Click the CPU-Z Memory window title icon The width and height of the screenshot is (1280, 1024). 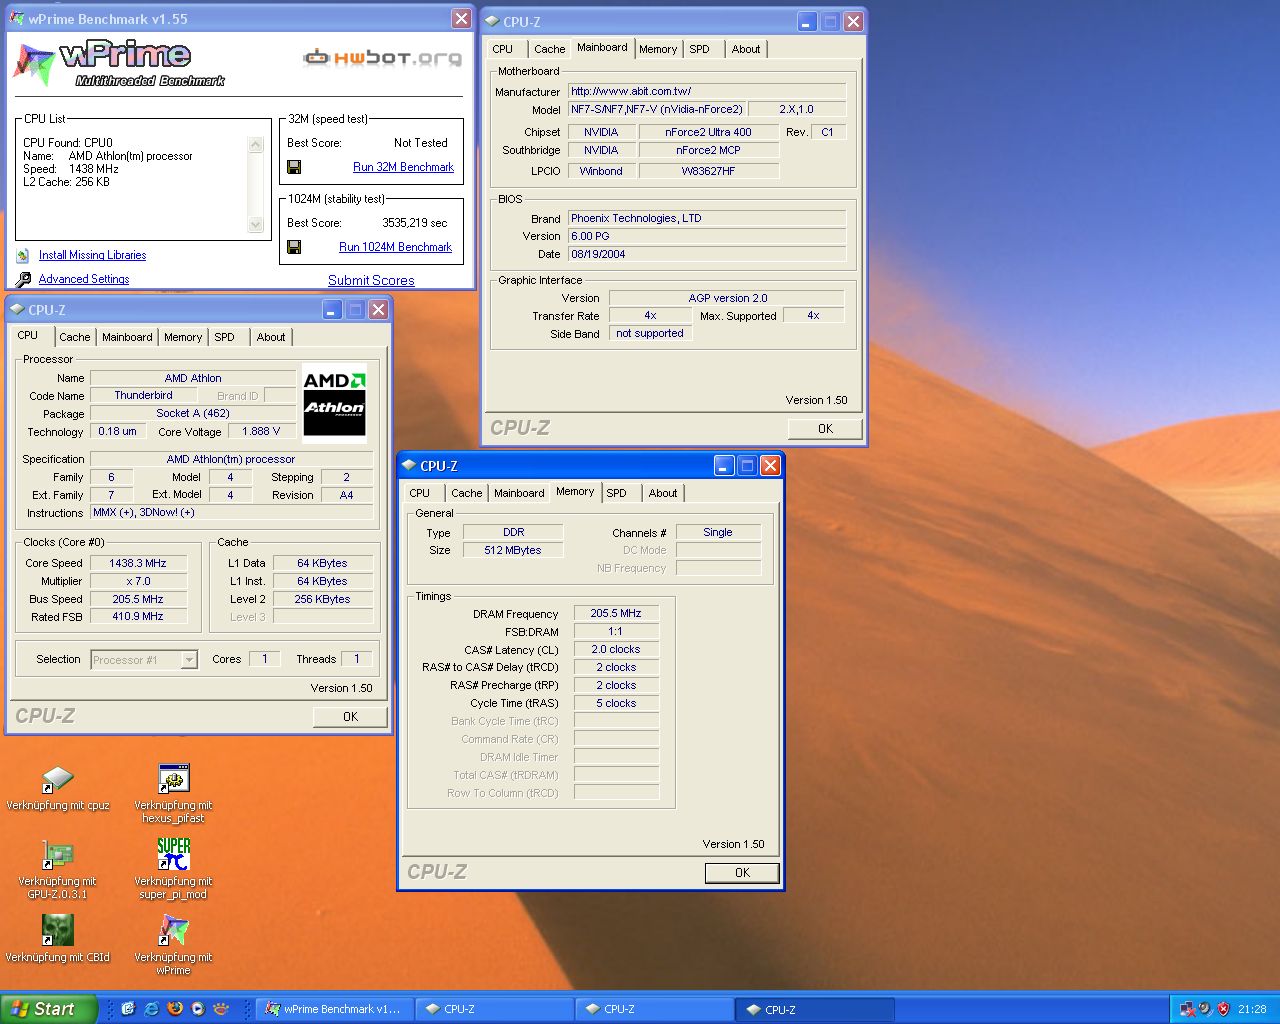coord(409,466)
